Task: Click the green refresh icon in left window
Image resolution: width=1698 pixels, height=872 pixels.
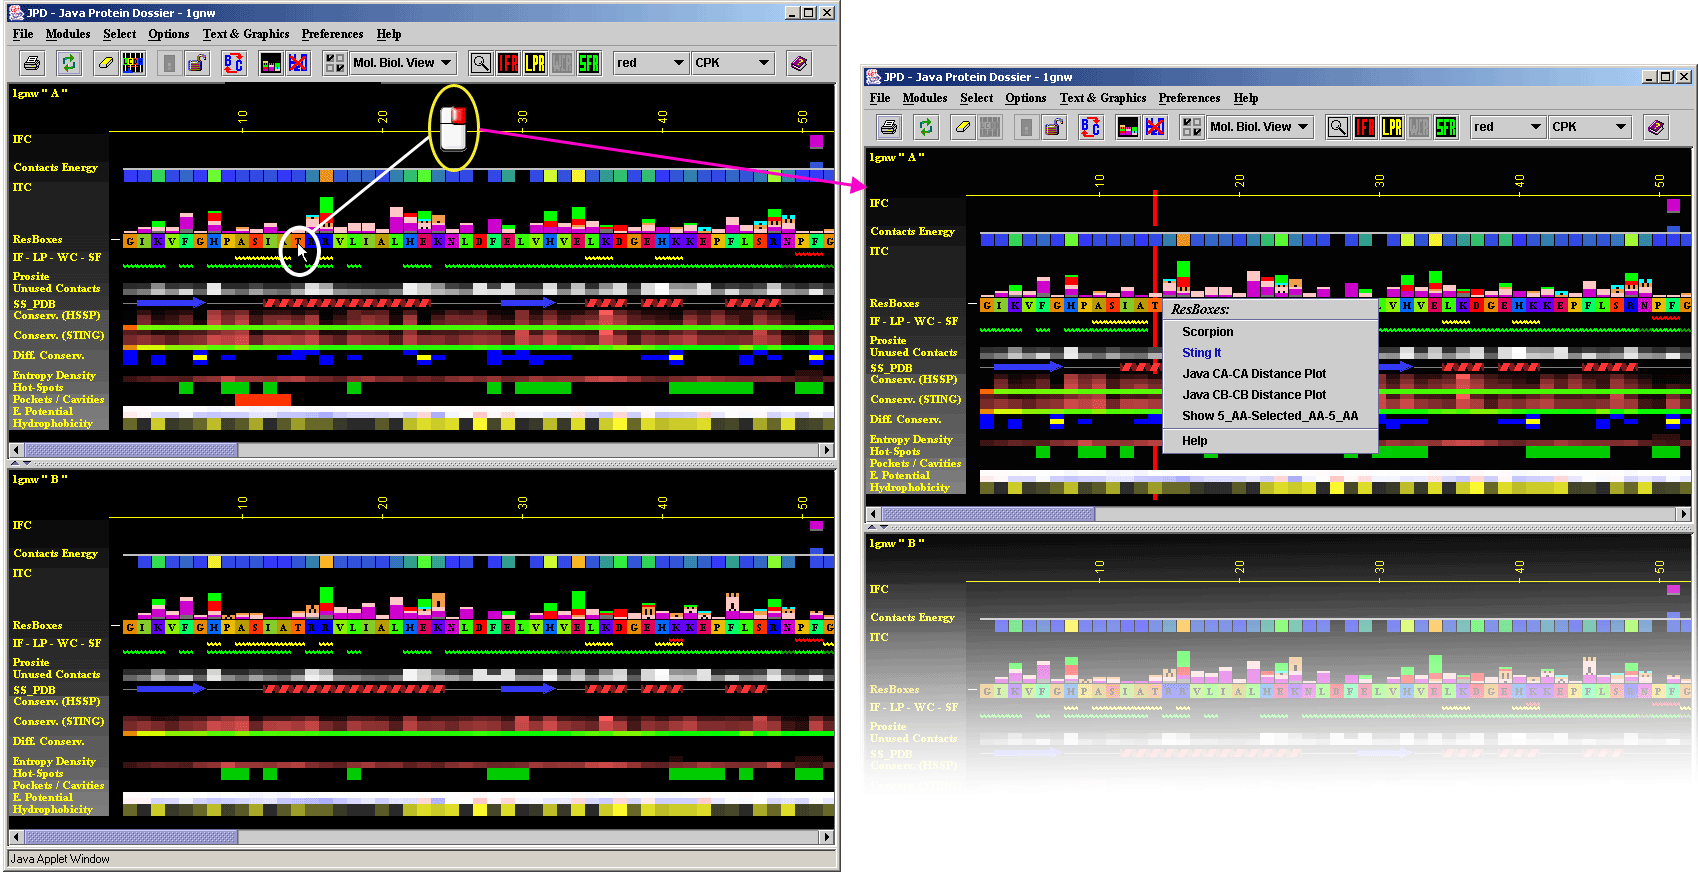Action: [x=69, y=63]
